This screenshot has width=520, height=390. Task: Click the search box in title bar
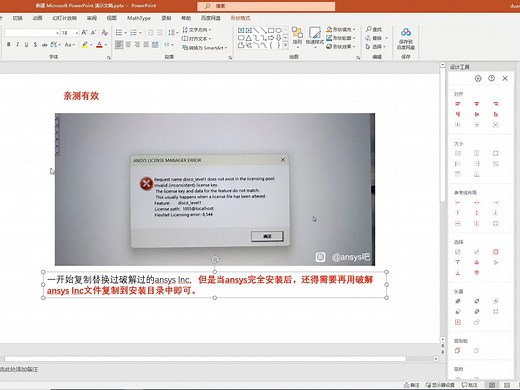pyautogui.click(x=266, y=6)
